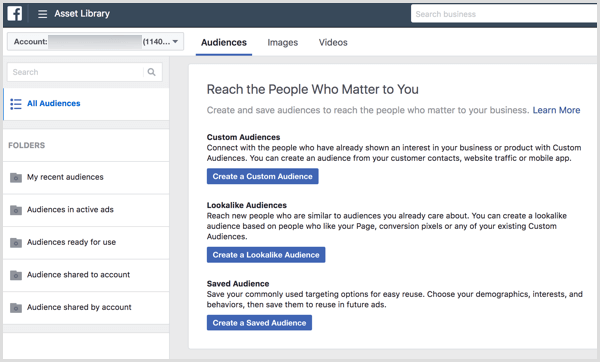600x362 pixels.
Task: Open the Audience shared by account folder
Action: click(x=86, y=308)
